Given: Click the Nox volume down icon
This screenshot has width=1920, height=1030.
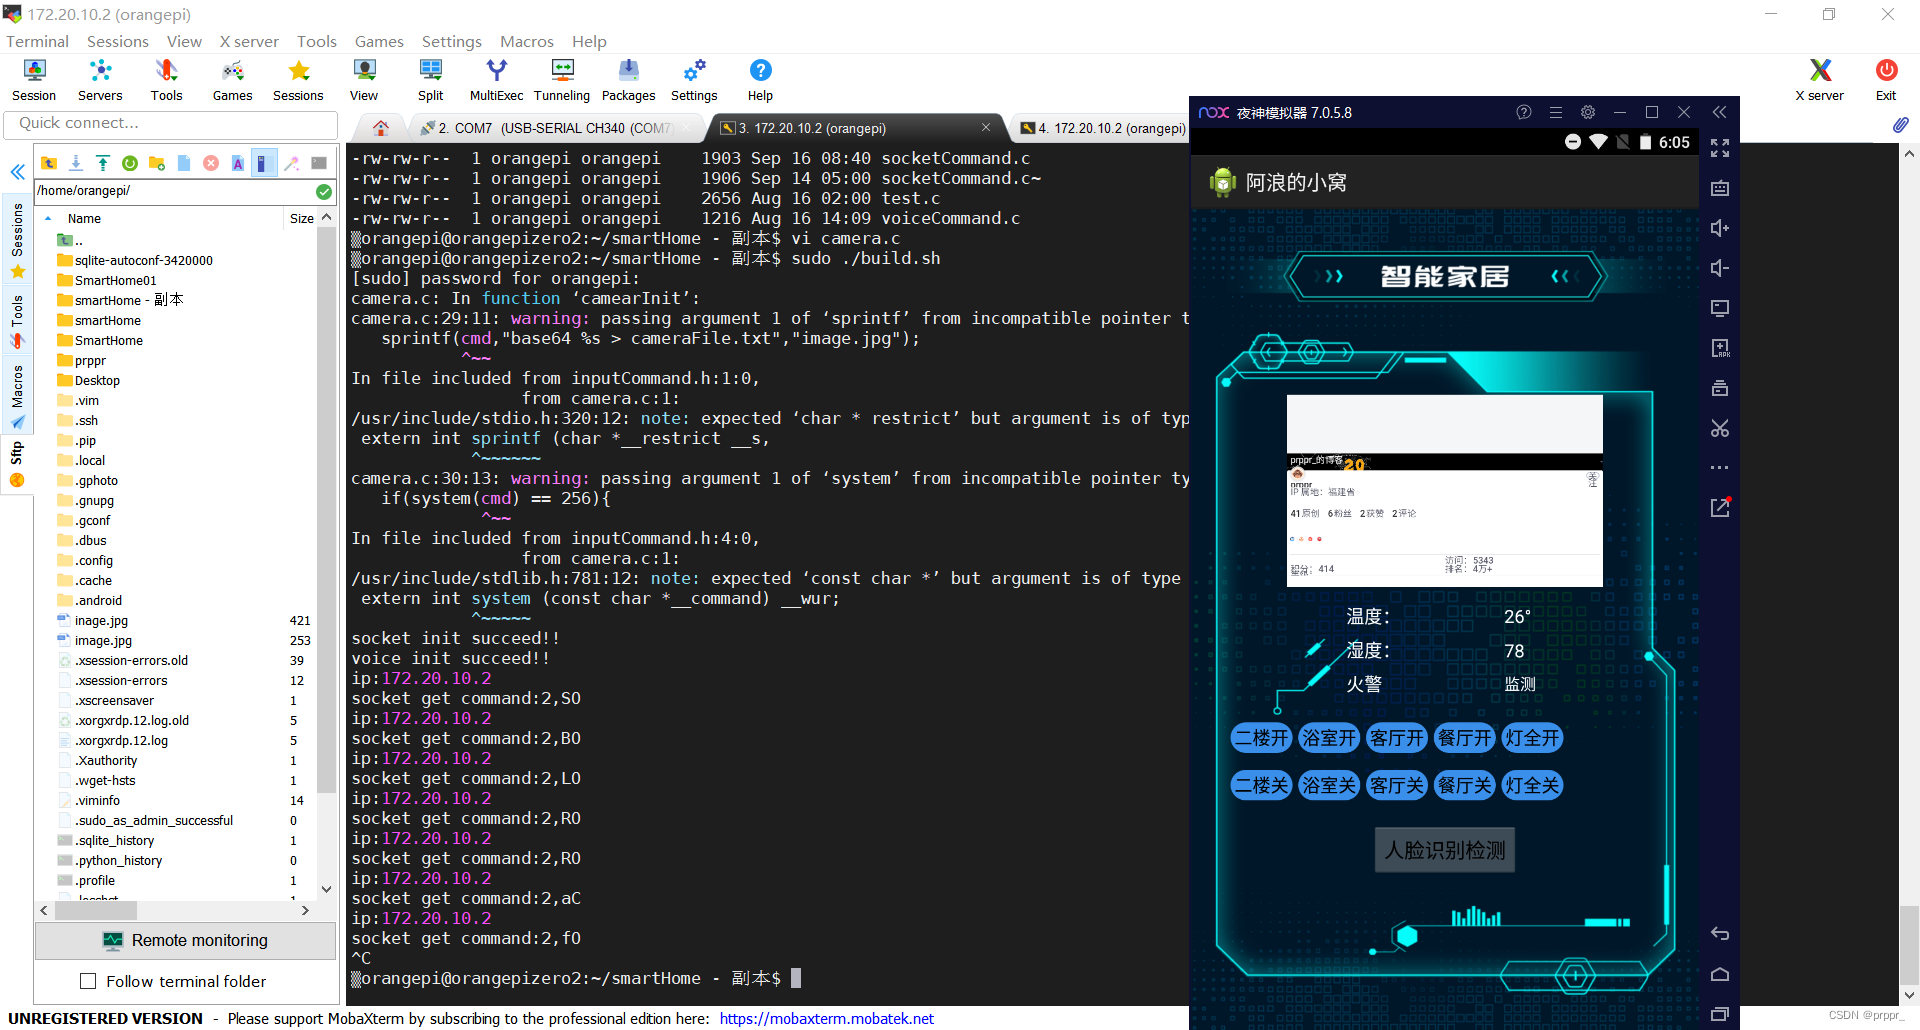Looking at the screenshot, I should tap(1720, 268).
